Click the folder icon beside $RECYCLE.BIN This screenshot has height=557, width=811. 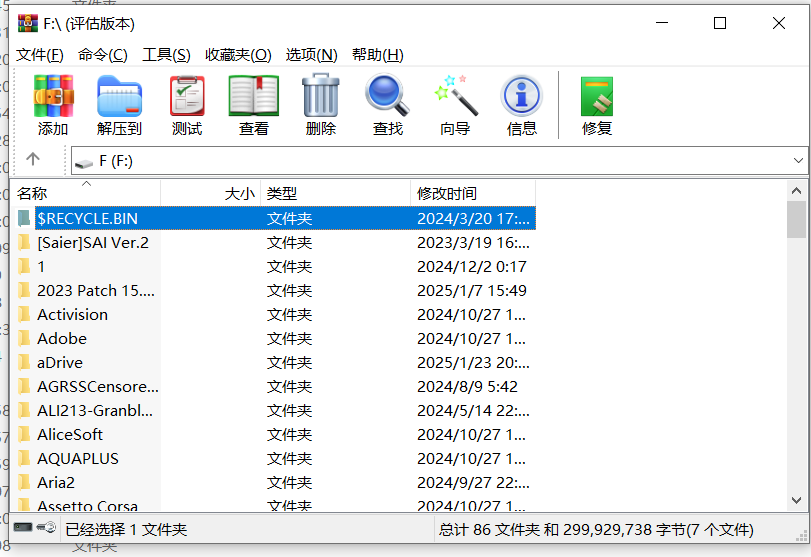(x=24, y=218)
